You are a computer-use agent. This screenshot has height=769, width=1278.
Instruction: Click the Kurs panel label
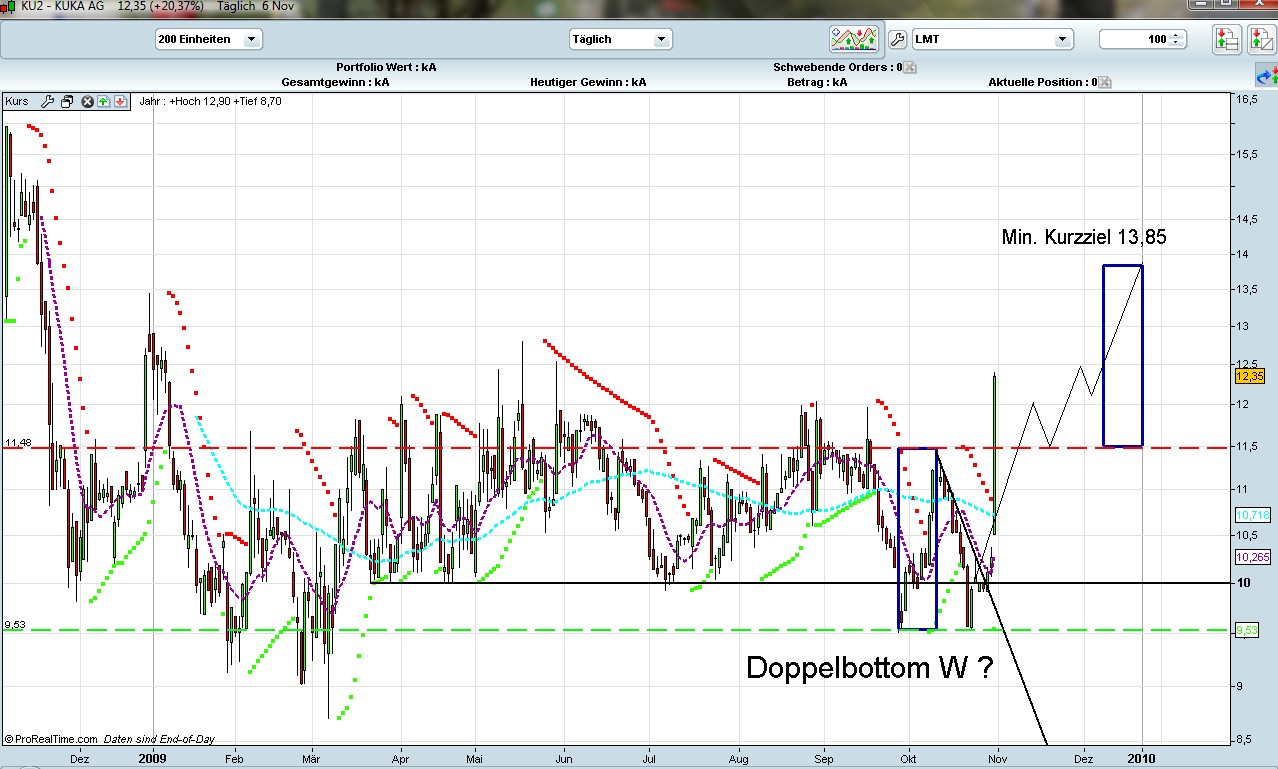tap(17, 101)
